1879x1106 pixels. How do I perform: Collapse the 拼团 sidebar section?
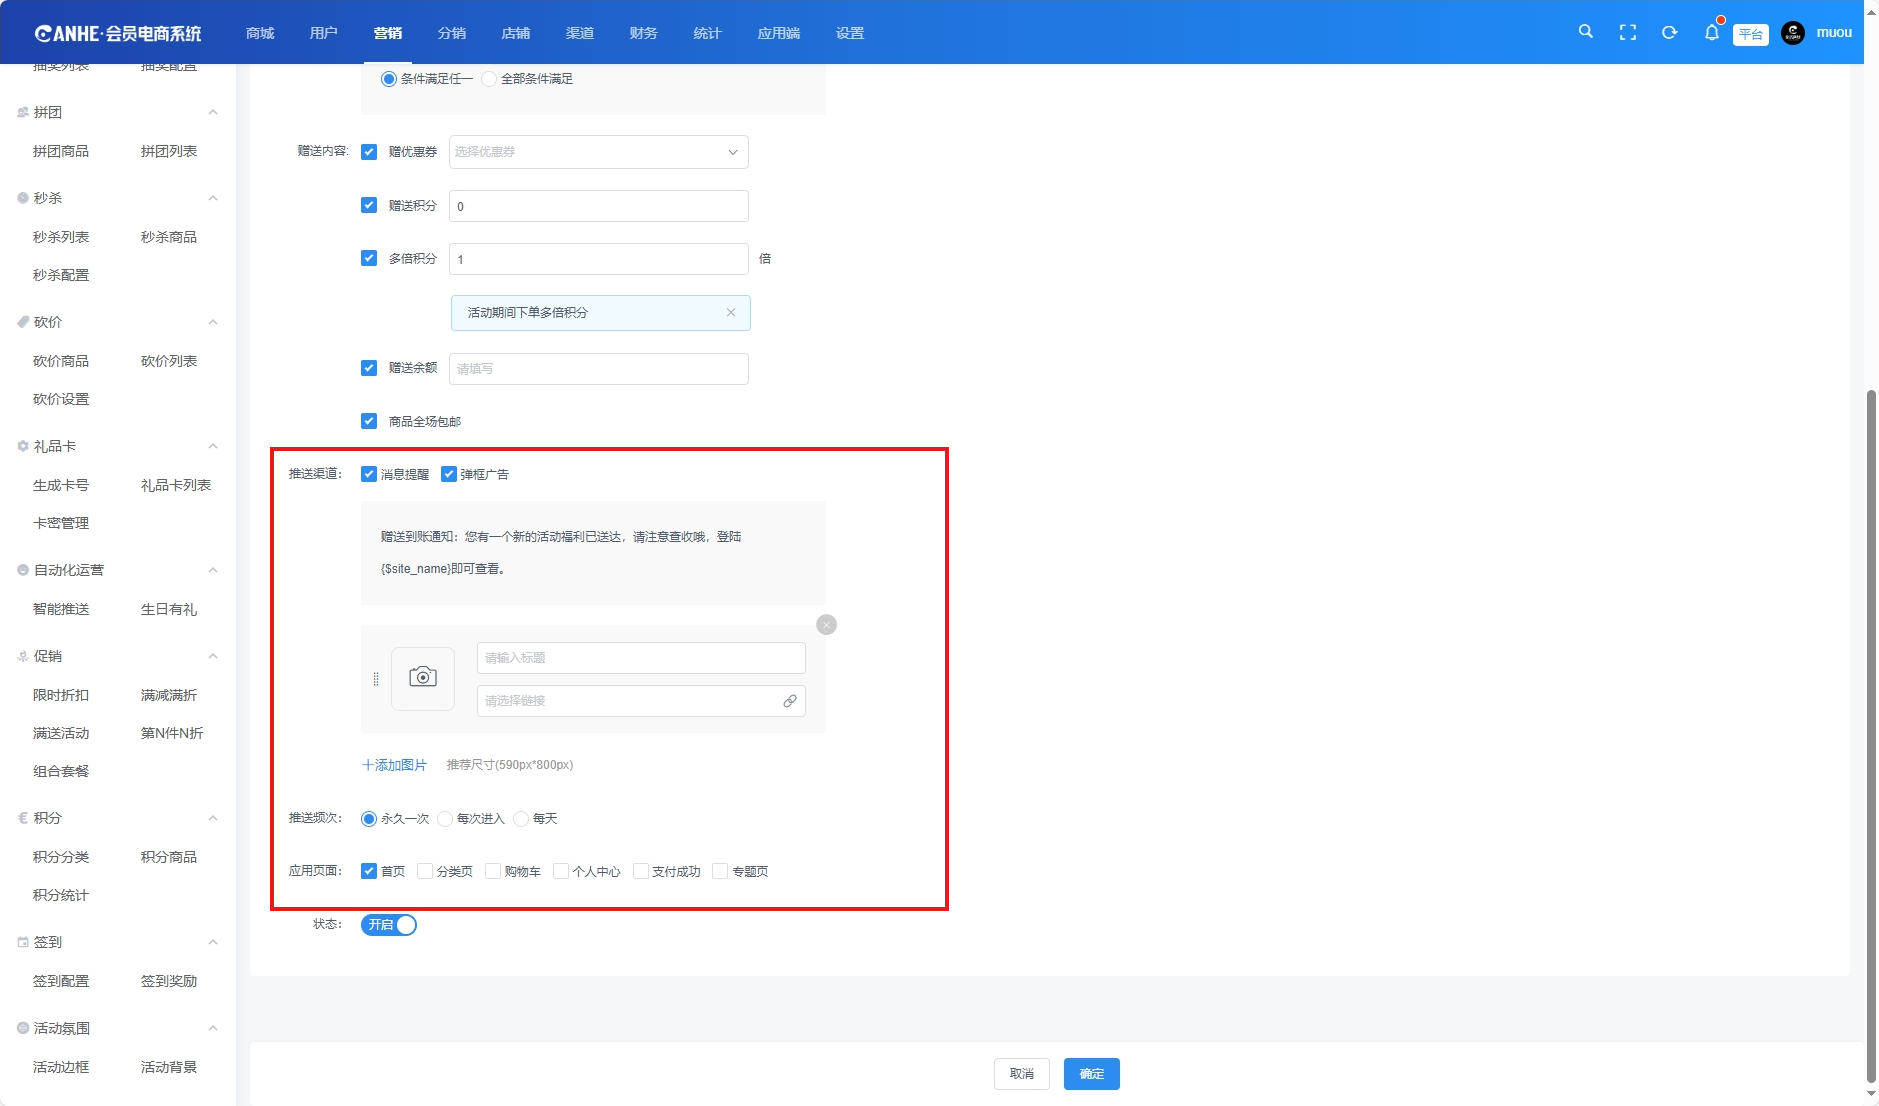tap(213, 112)
